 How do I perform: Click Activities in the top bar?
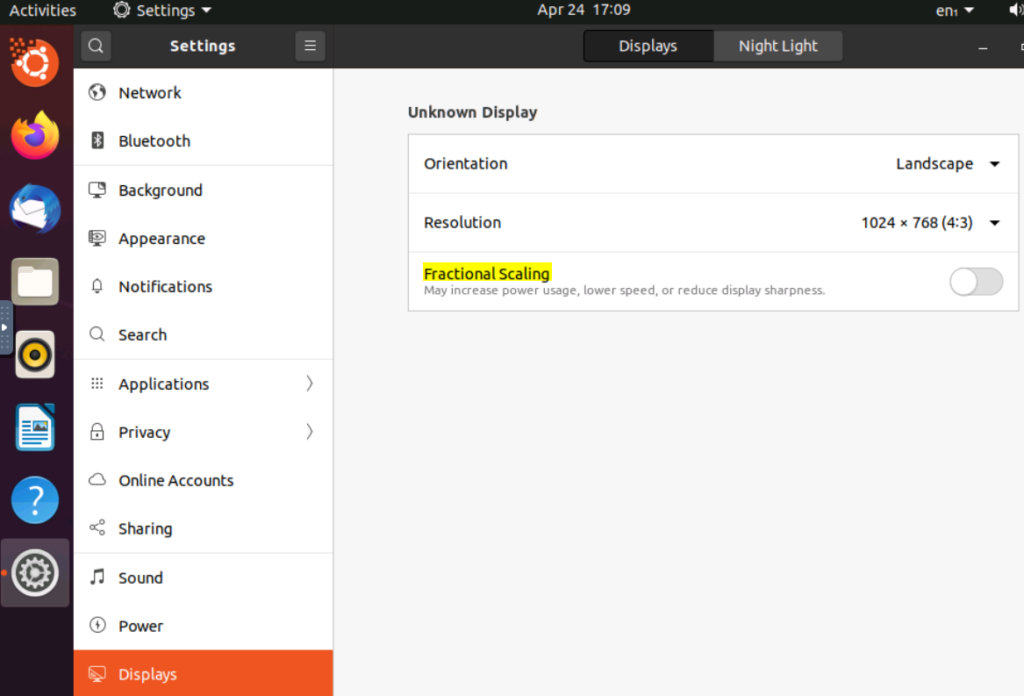tap(42, 10)
